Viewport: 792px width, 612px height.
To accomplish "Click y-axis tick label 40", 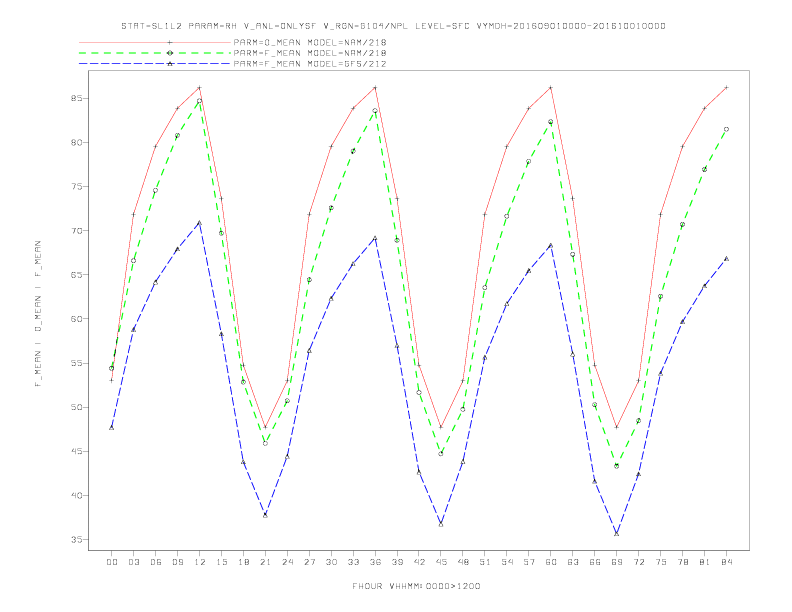I will 77,495.
